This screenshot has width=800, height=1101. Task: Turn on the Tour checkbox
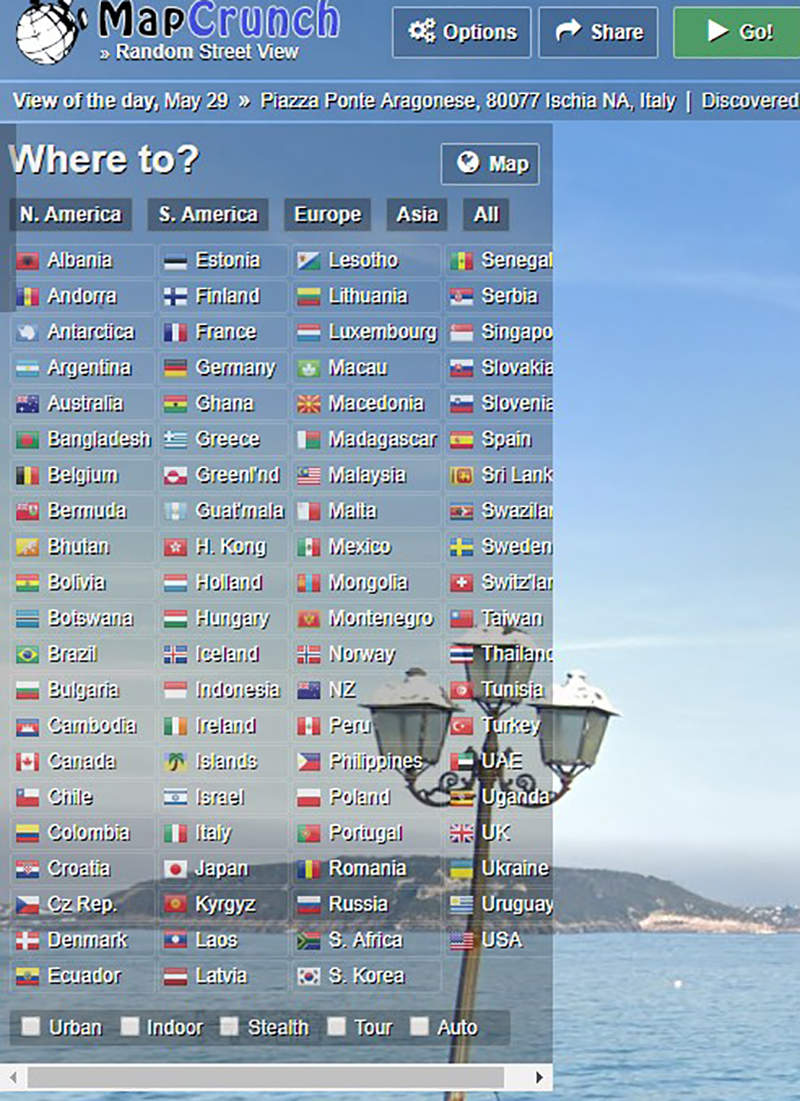(337, 1027)
